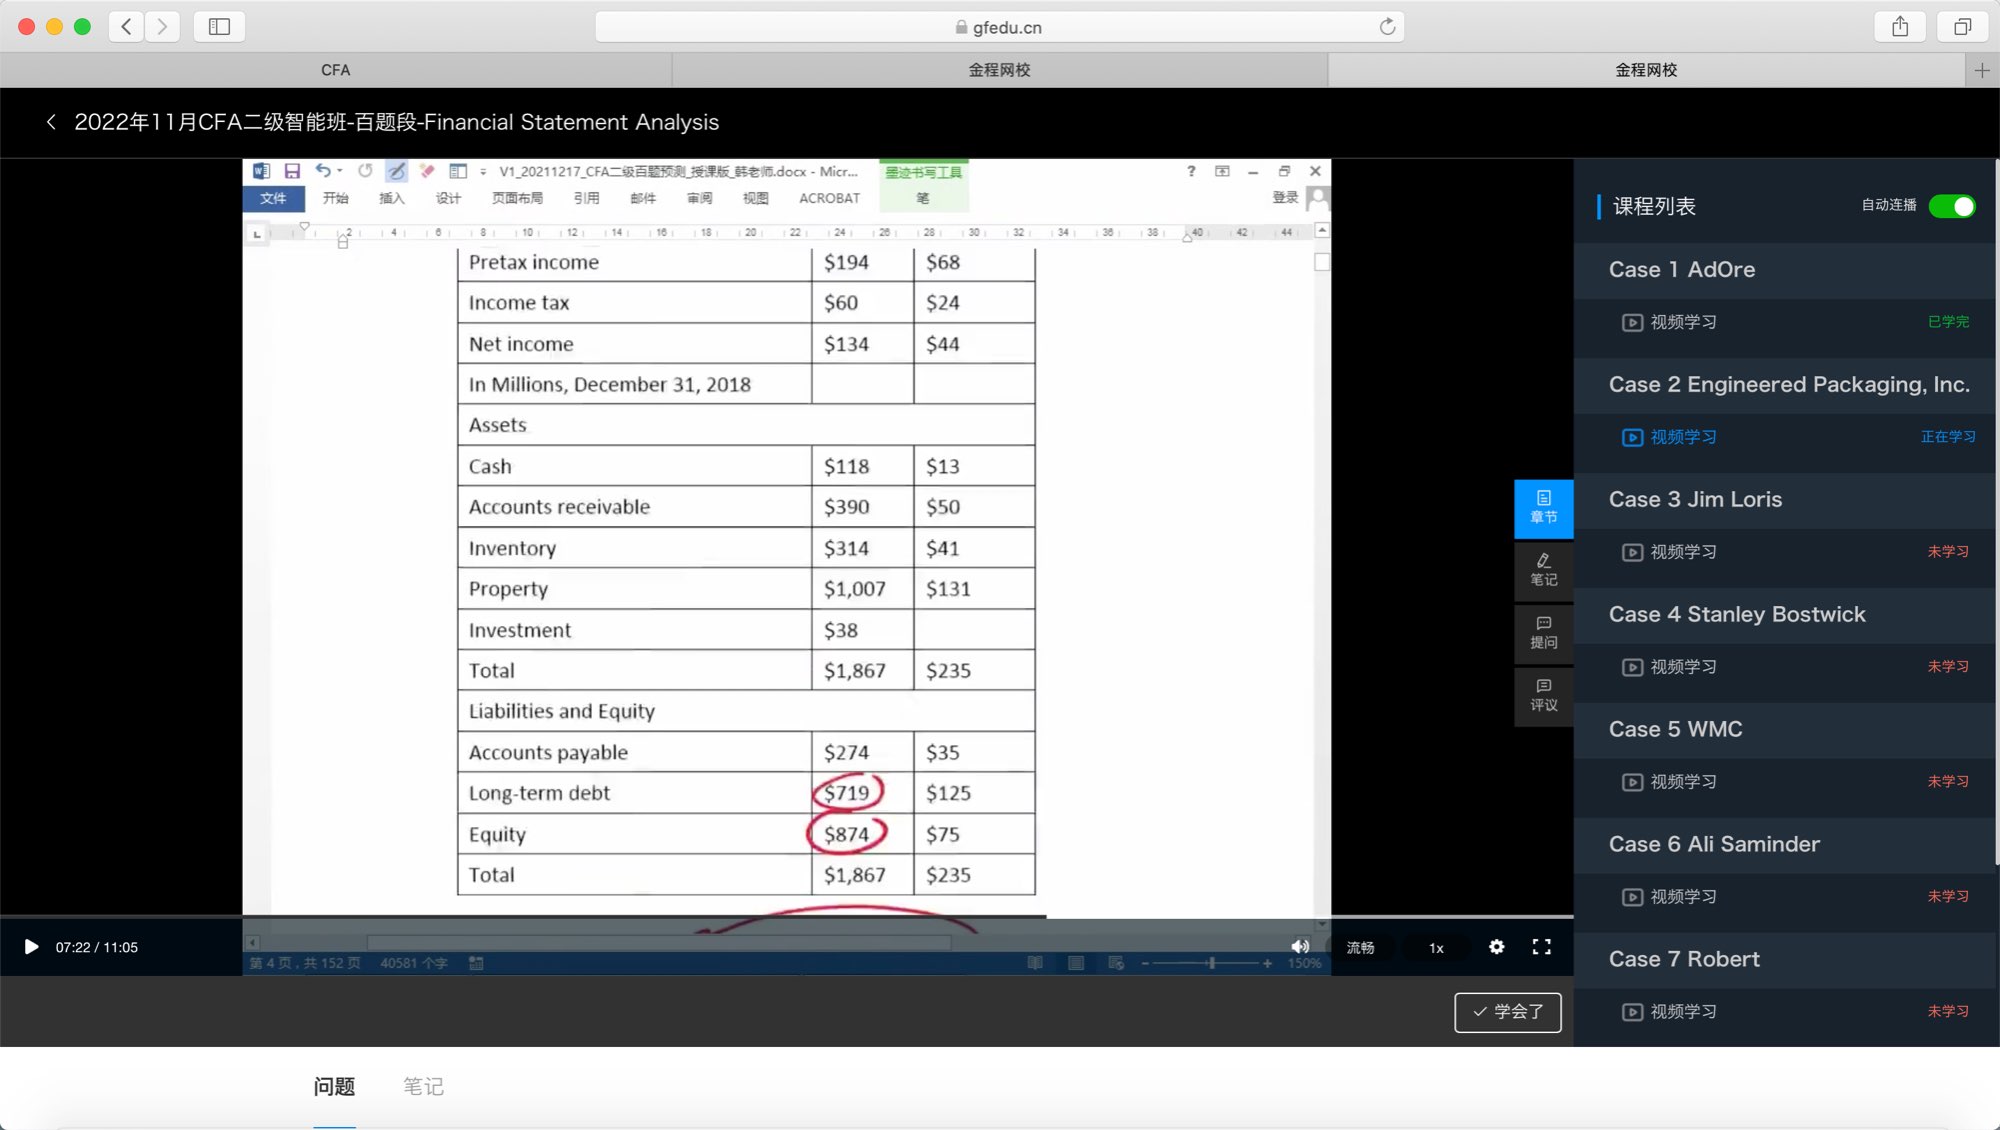The width and height of the screenshot is (2000, 1130).
Task: Open the Word 文件 file tab
Action: pos(273,198)
